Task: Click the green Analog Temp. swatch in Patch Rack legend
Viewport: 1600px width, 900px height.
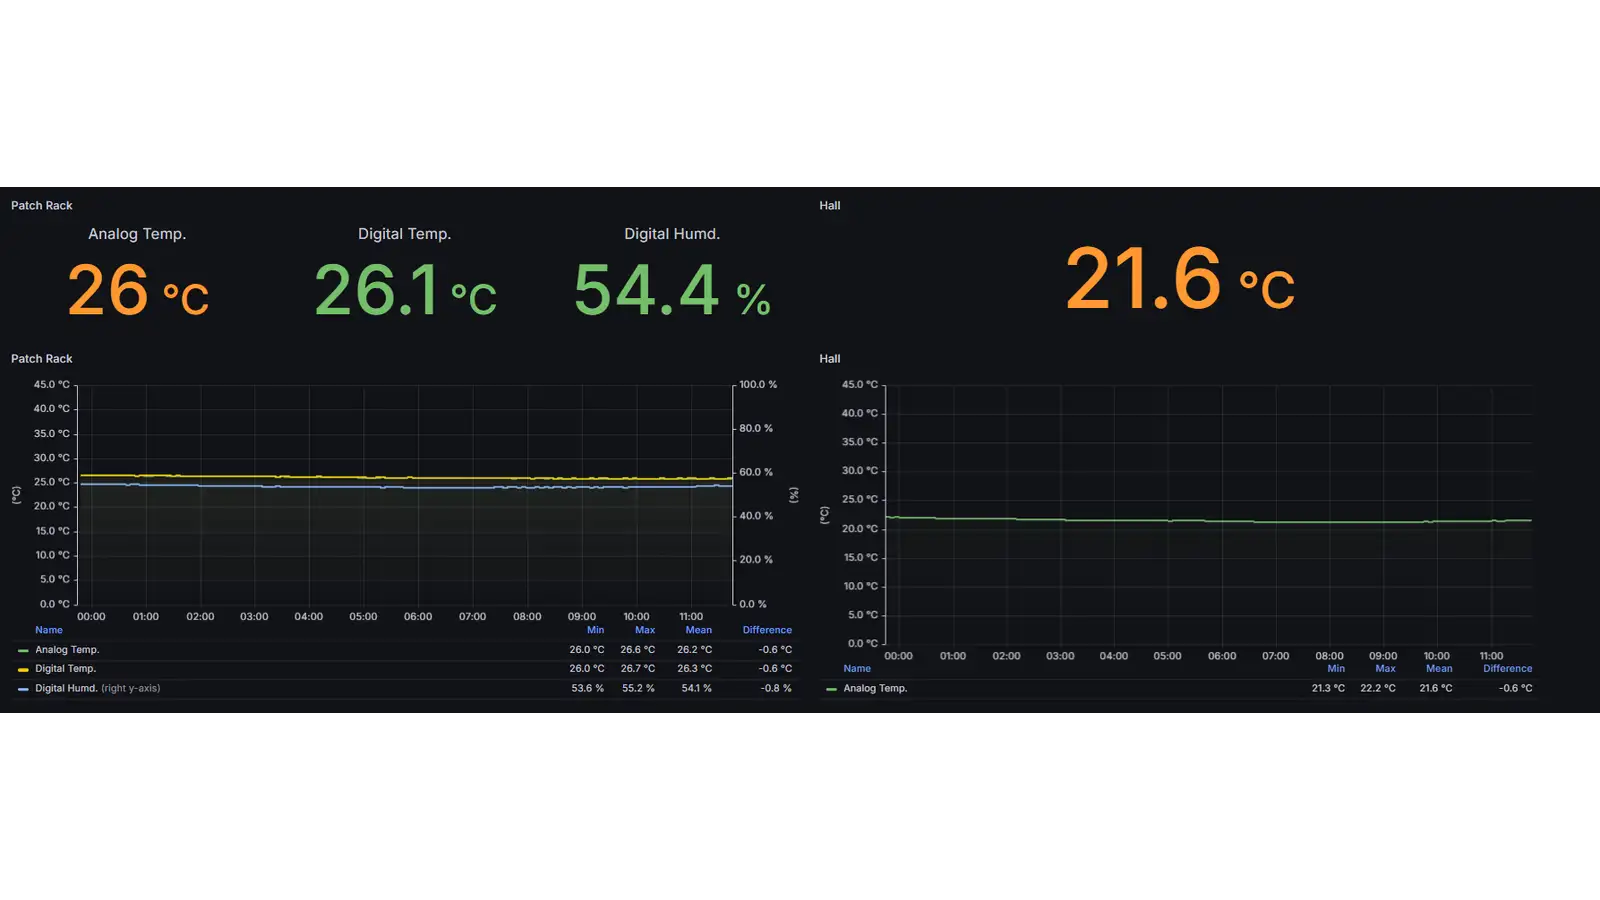Action: click(x=23, y=650)
